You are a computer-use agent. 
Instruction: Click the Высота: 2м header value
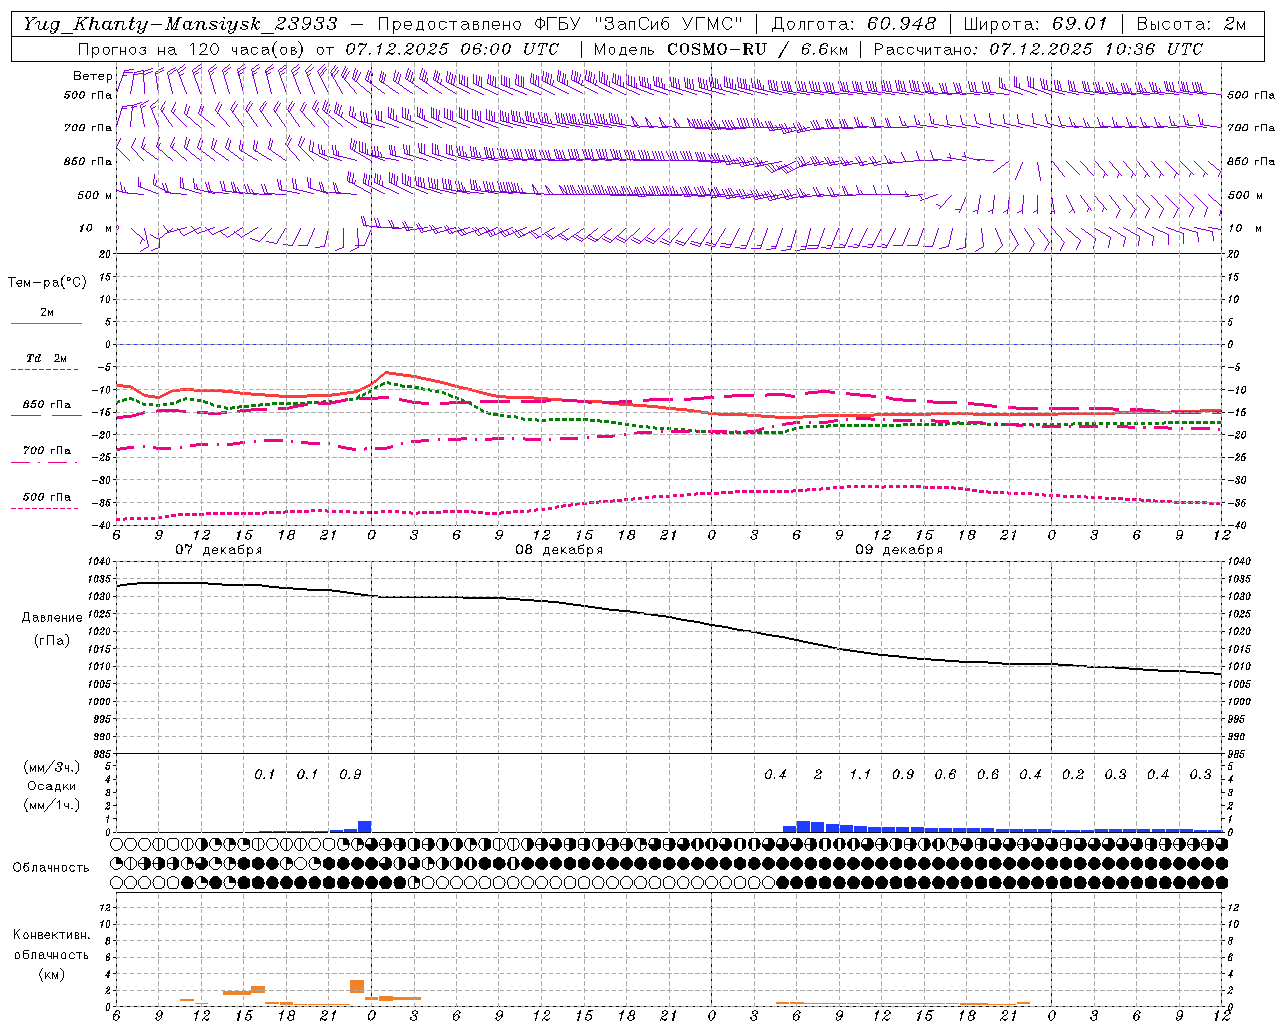[x=1190, y=23]
